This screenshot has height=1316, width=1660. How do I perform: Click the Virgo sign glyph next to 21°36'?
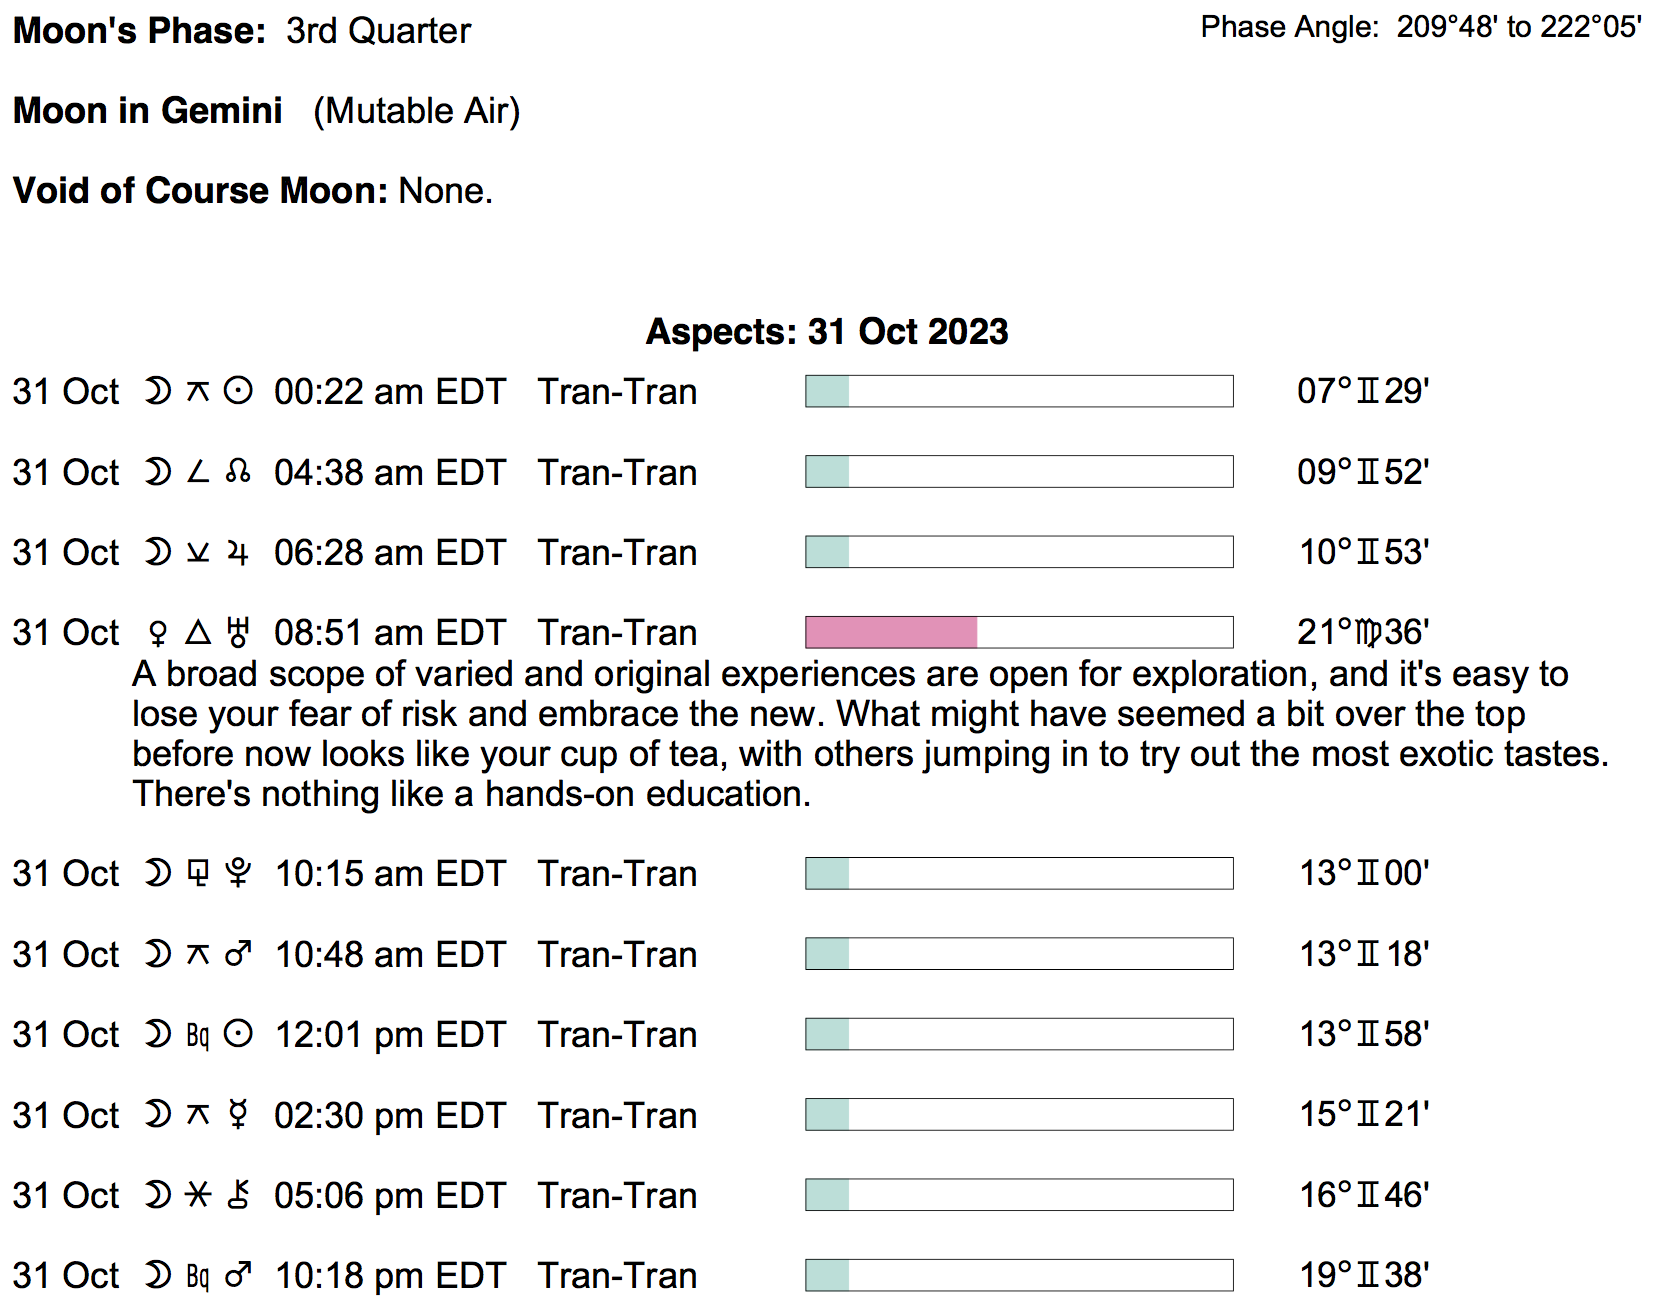pyautogui.click(x=1369, y=633)
